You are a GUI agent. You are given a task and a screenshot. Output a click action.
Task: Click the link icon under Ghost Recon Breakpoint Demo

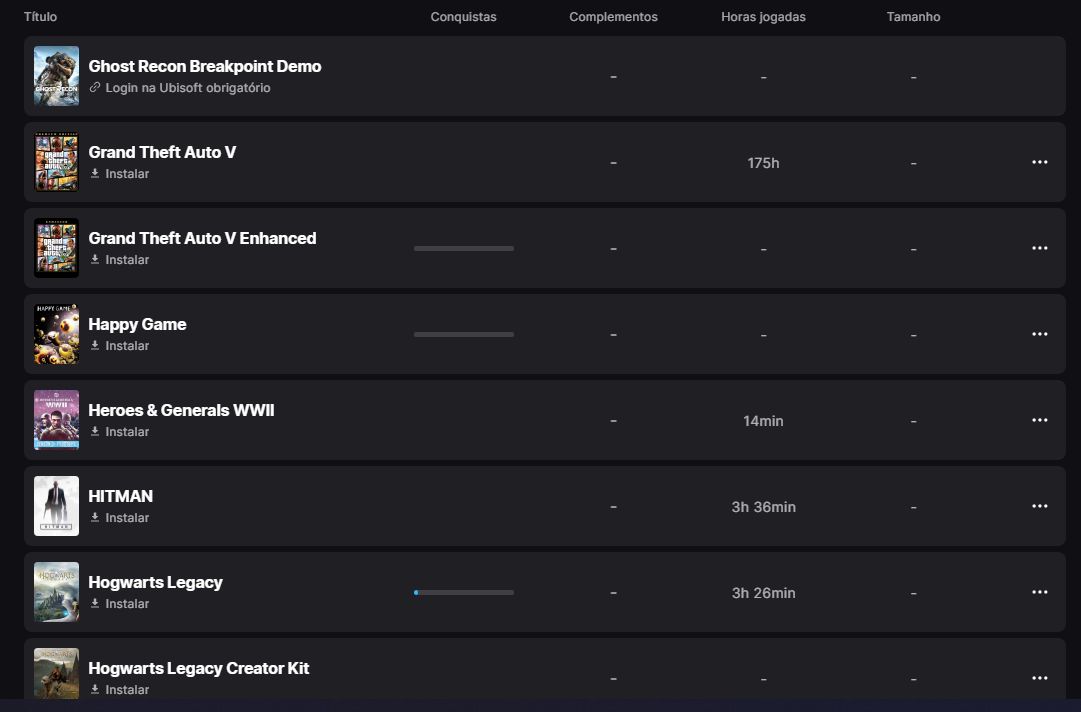[95, 88]
